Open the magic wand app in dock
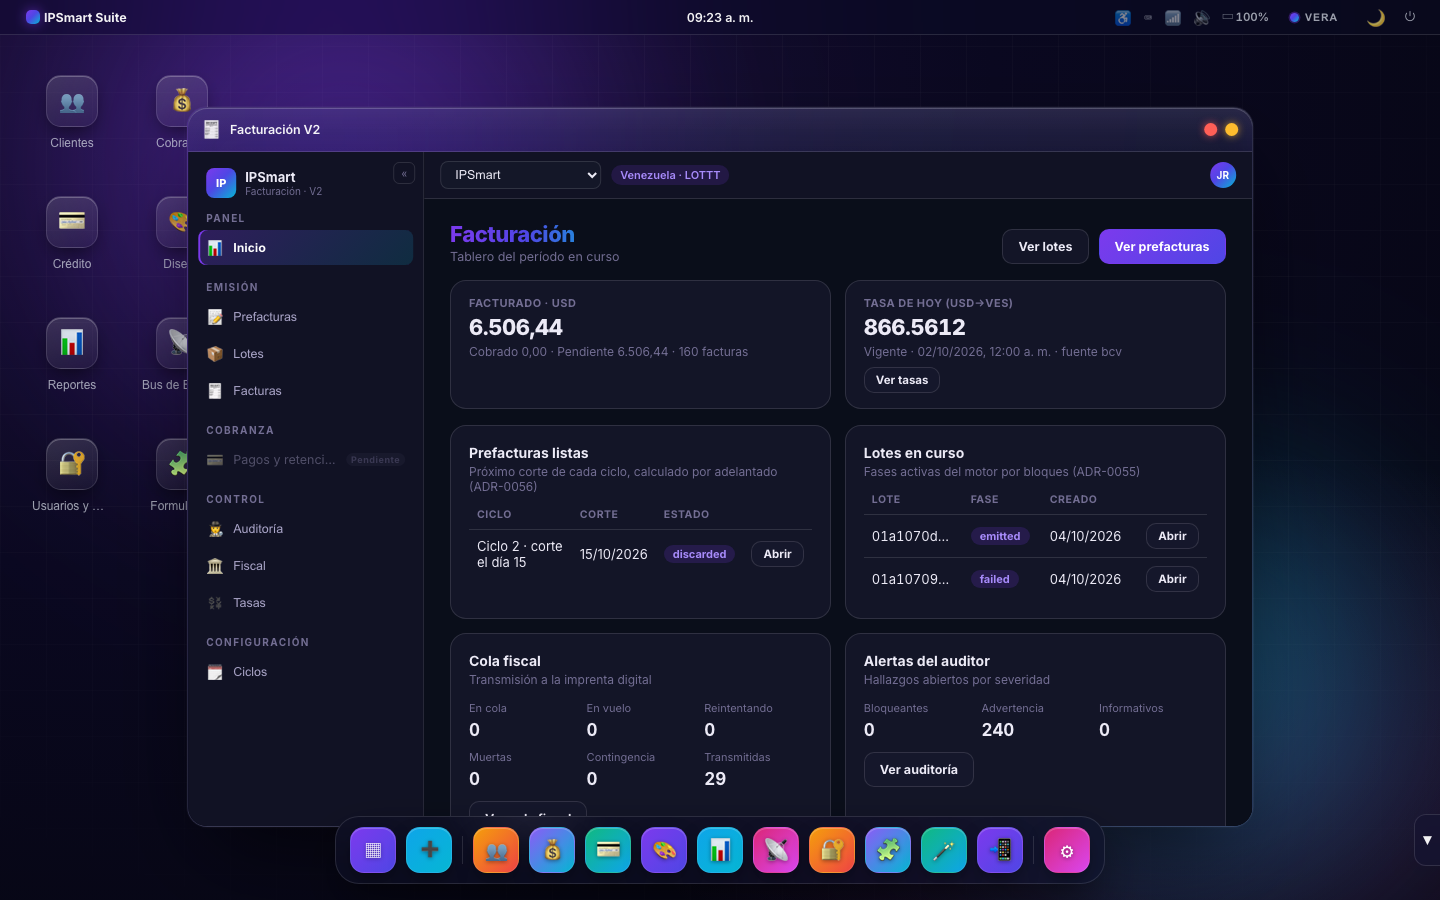Viewport: 1440px width, 900px height. click(944, 850)
